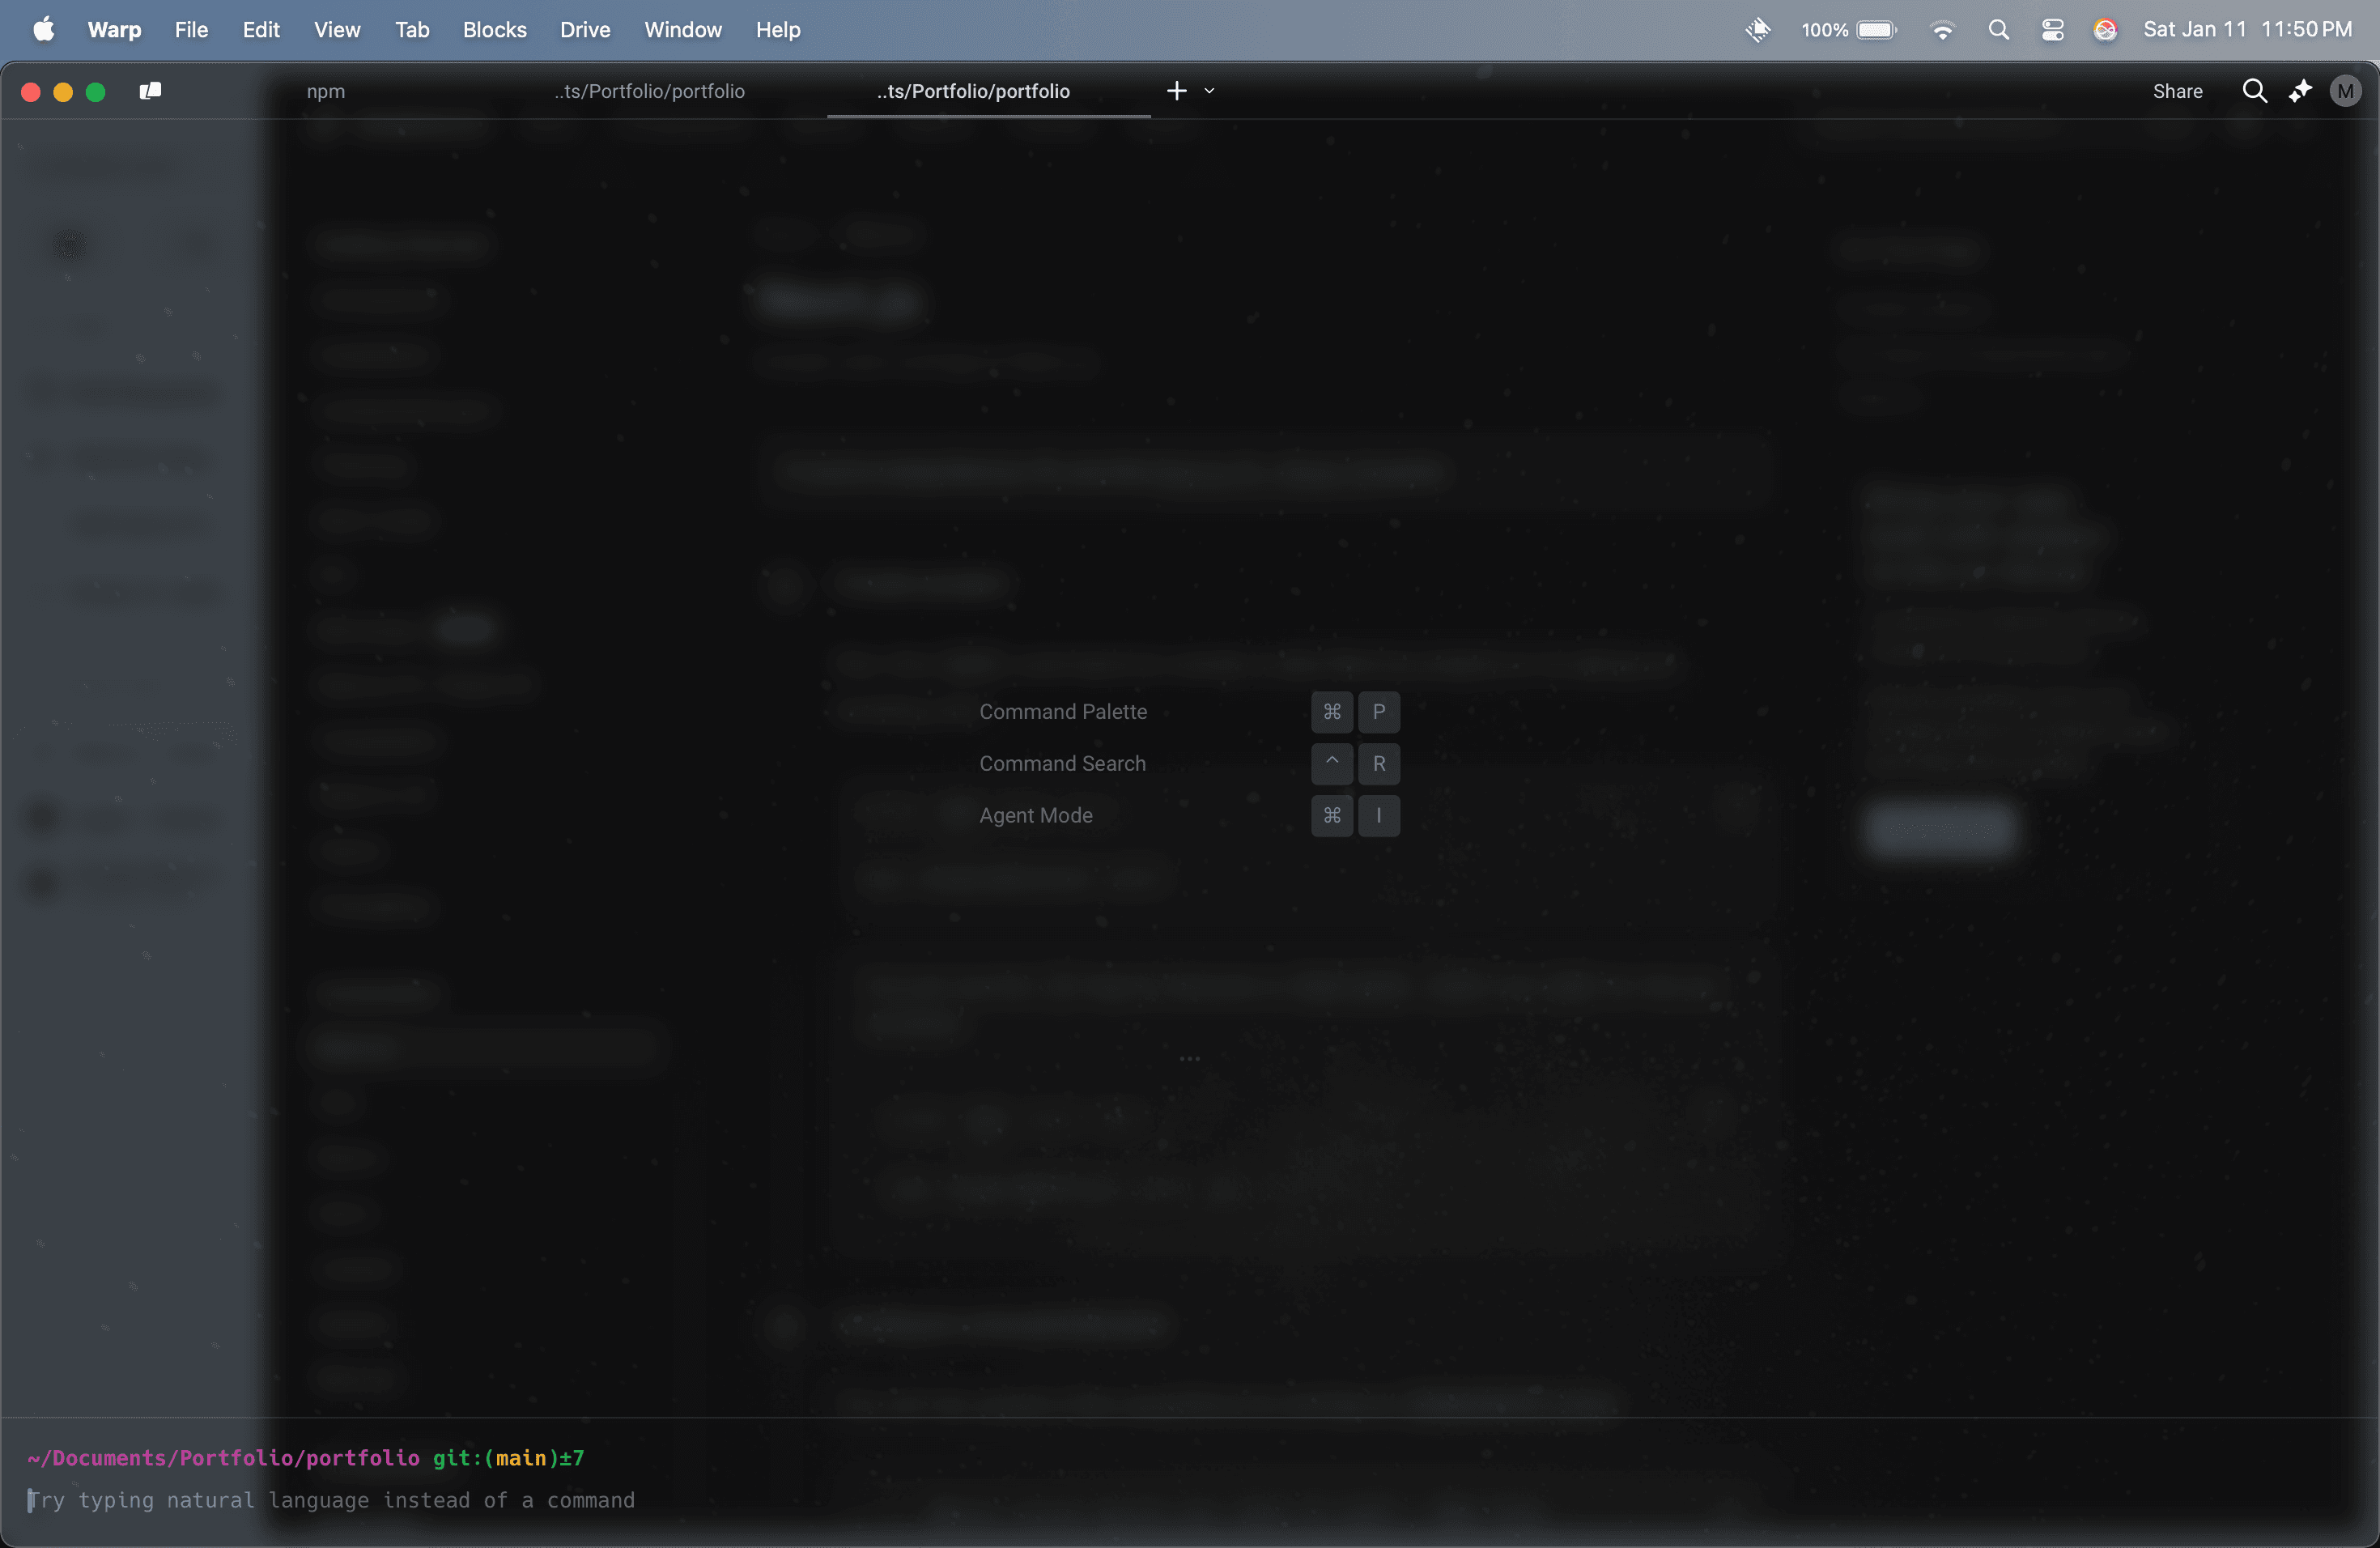Open the Window menu
2380x1548 pixels.
[x=683, y=30]
